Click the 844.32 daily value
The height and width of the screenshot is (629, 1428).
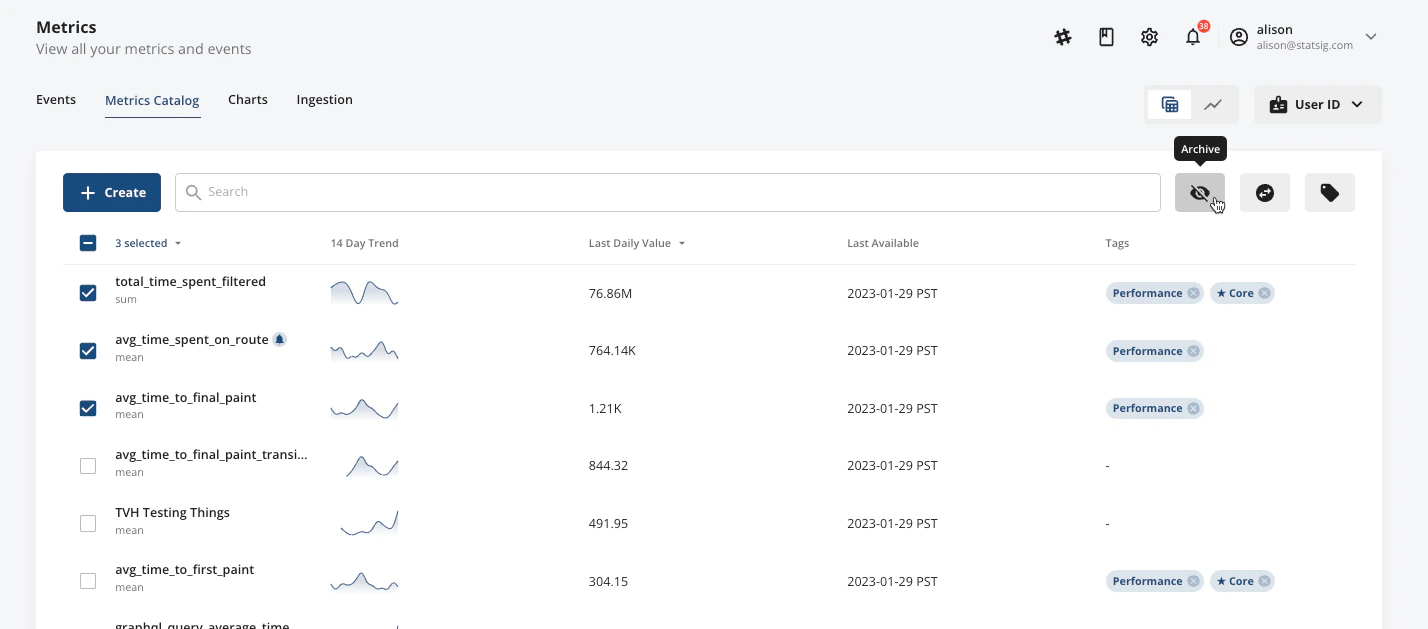pyautogui.click(x=608, y=466)
